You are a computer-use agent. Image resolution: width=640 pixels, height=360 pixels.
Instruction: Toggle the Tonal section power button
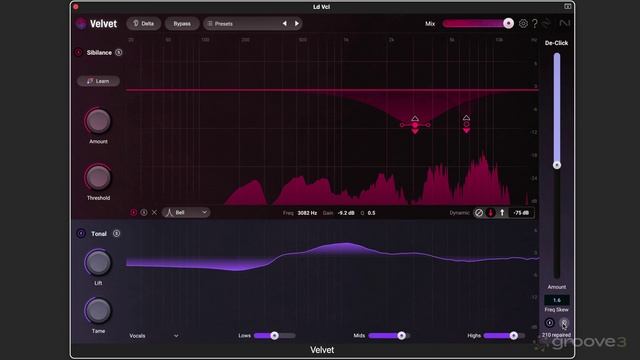click(x=81, y=233)
